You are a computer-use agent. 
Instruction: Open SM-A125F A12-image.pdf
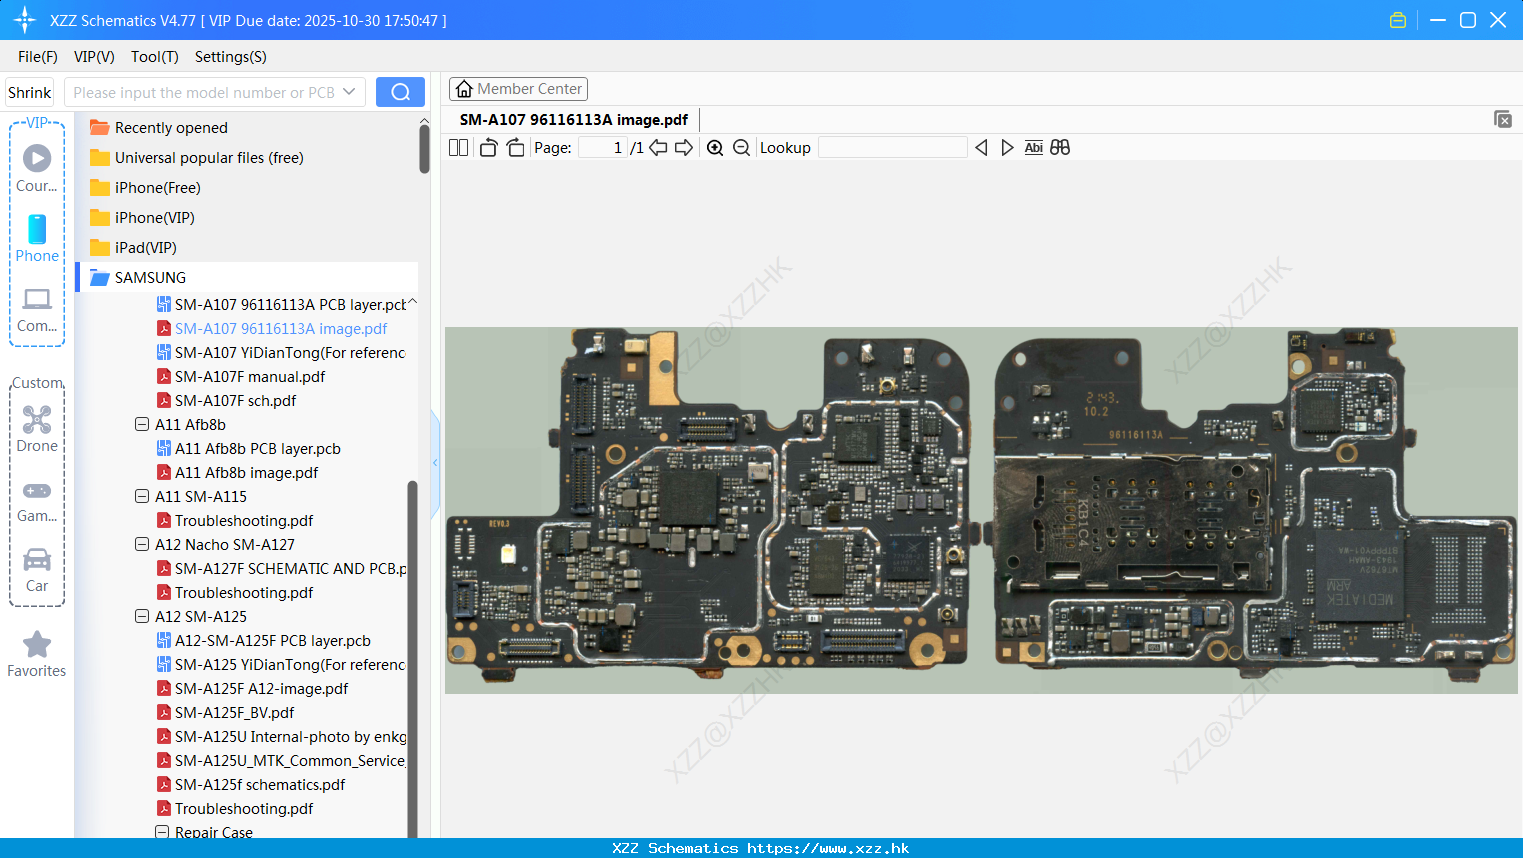252,688
